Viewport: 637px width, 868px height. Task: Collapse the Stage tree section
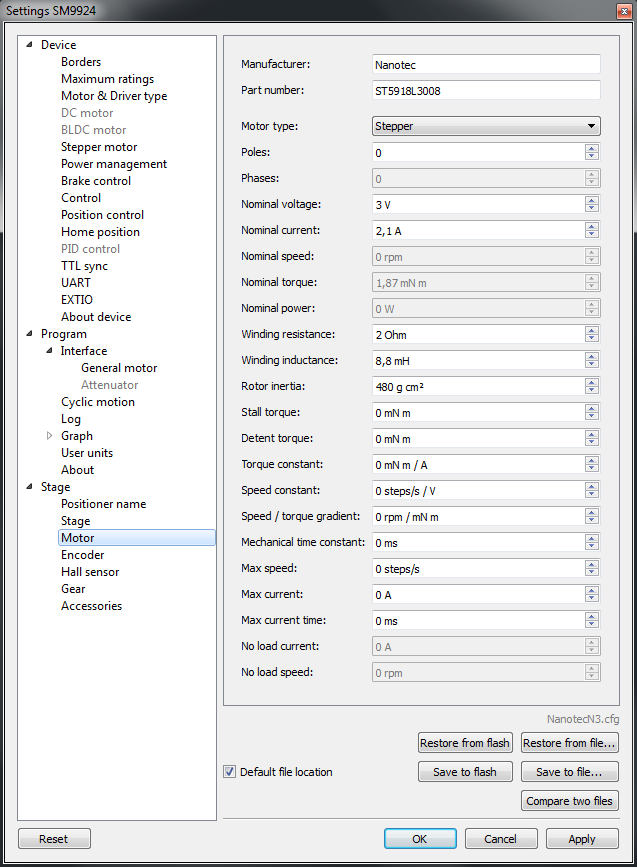click(29, 487)
